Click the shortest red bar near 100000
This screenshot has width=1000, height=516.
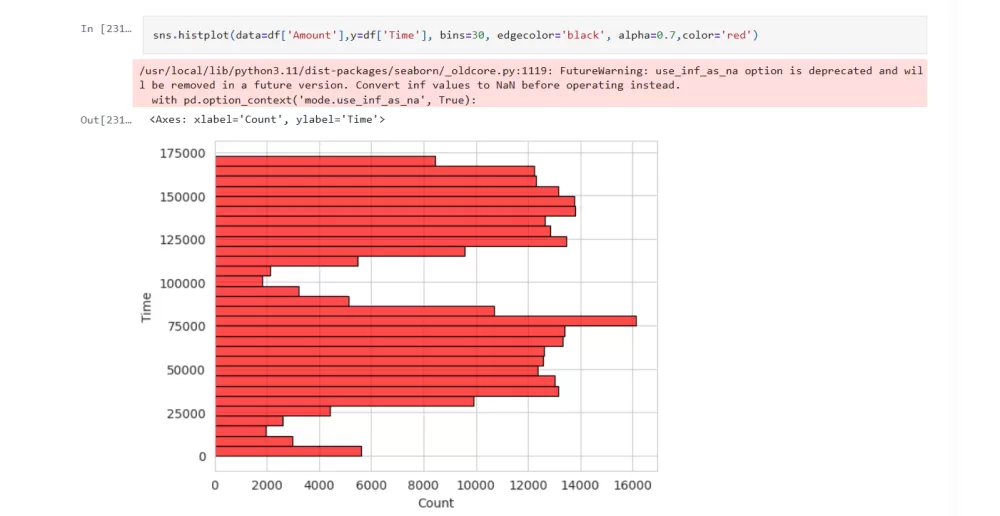pyautogui.click(x=239, y=281)
